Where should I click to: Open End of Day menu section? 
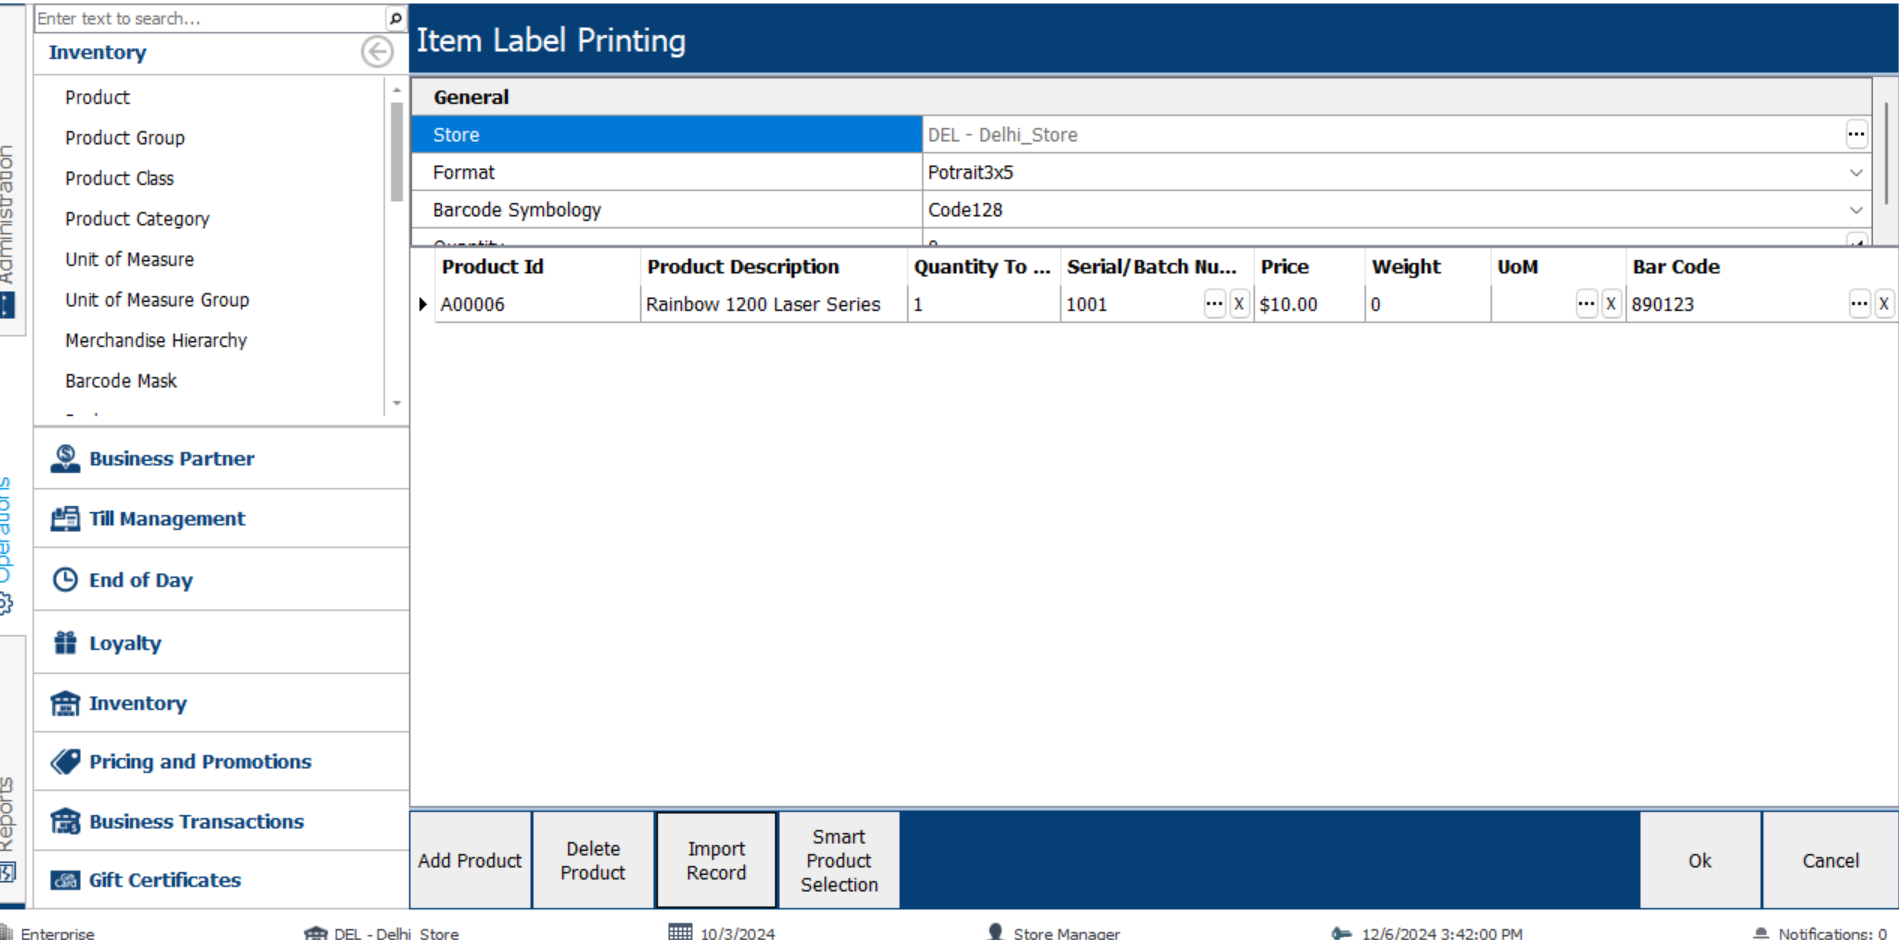click(222, 580)
